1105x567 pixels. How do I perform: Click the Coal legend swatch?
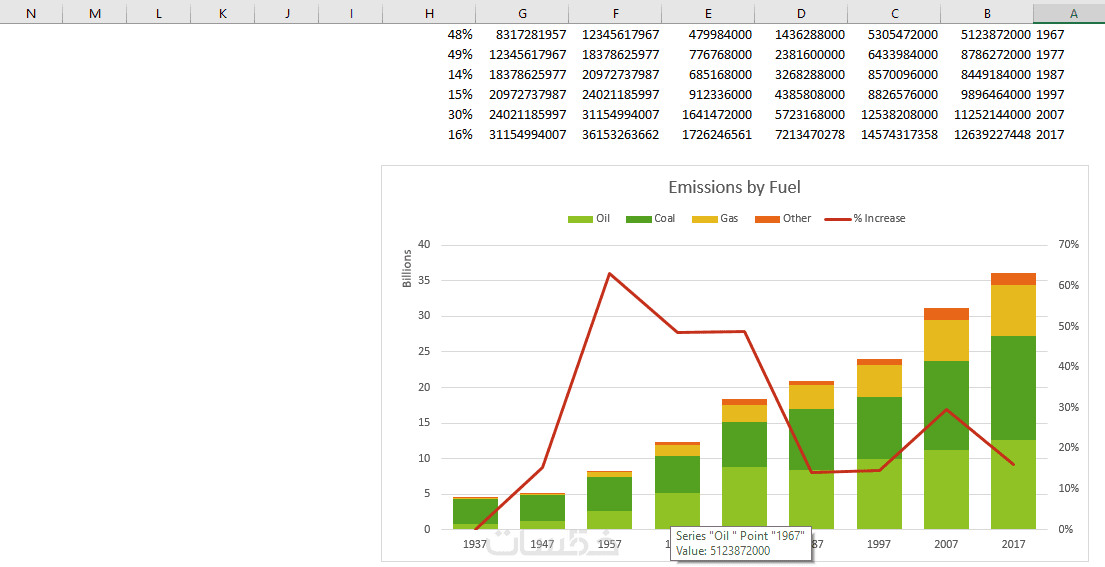coord(638,219)
